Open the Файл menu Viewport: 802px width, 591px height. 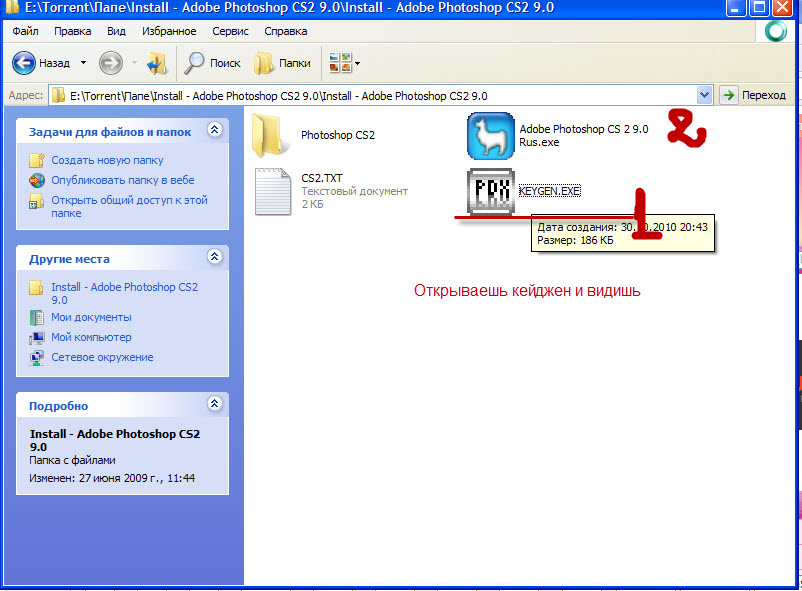(x=25, y=31)
